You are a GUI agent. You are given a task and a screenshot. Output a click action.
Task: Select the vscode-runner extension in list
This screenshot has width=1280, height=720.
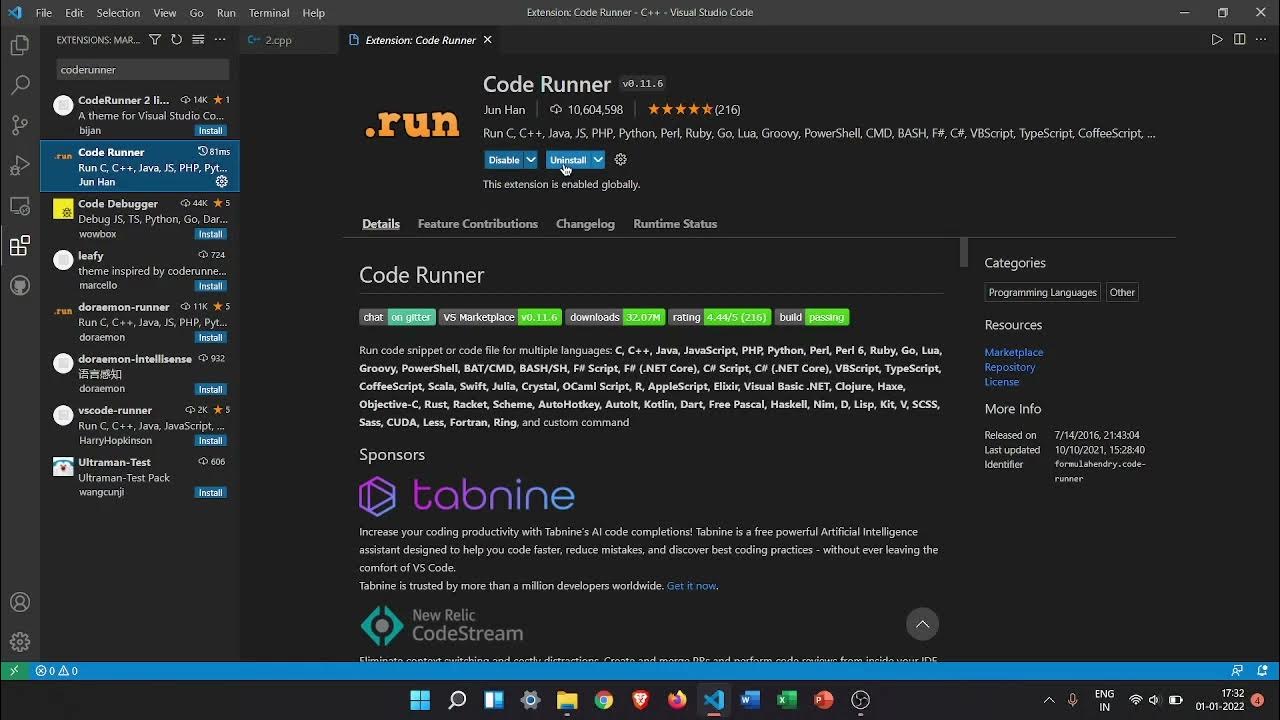tap(140, 425)
